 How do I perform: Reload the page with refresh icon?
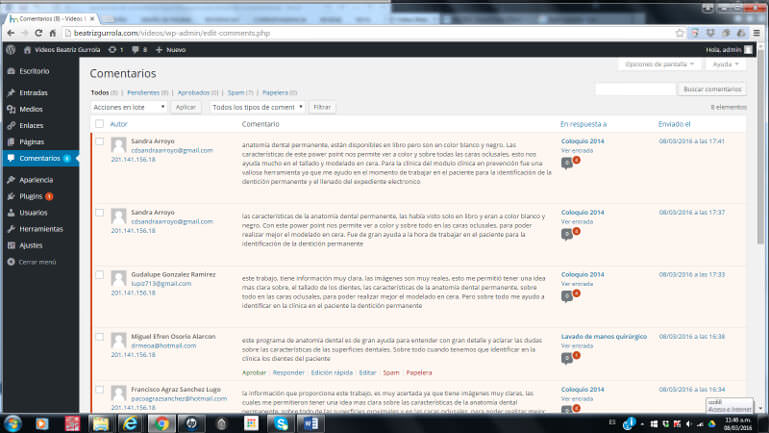[x=38, y=33]
